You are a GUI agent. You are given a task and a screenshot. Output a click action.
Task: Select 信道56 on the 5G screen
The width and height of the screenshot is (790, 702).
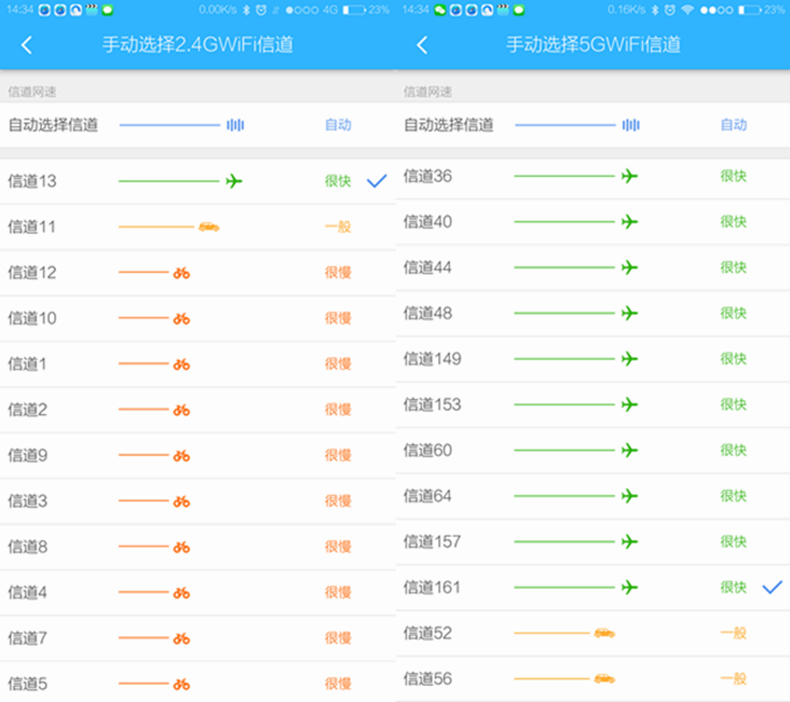click(428, 679)
